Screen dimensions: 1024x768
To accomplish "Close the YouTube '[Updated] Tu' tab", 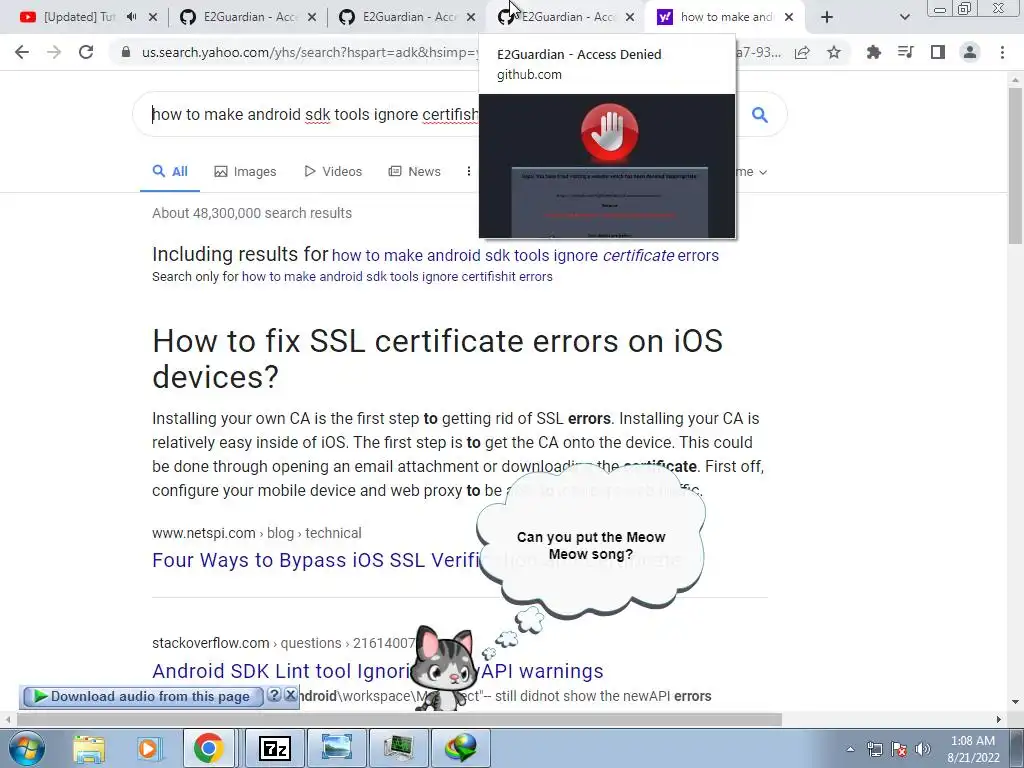I will 153,17.
